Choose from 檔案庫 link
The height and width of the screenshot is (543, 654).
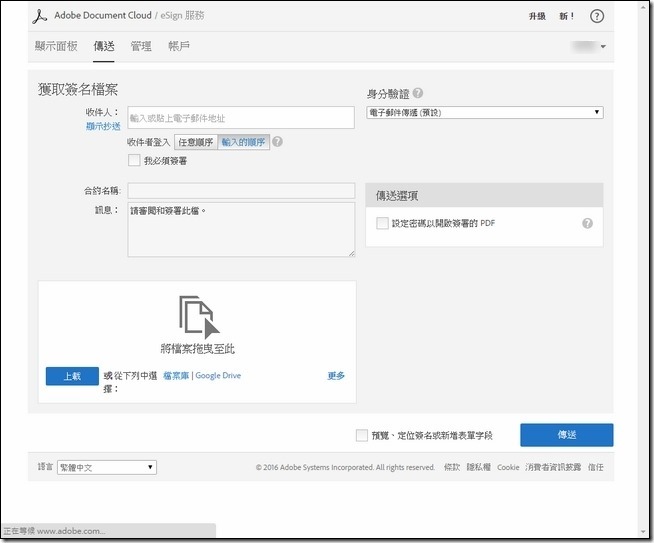[x=176, y=375]
